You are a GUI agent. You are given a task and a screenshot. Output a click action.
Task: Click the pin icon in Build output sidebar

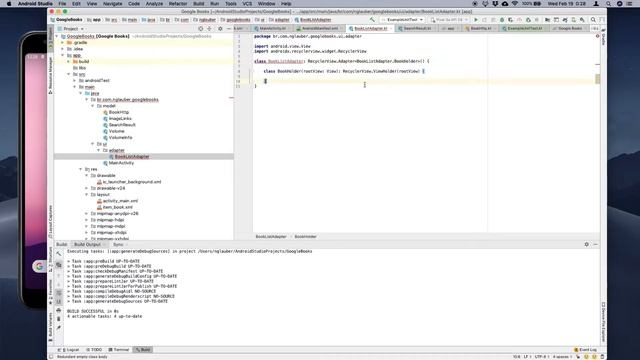pos(59,327)
